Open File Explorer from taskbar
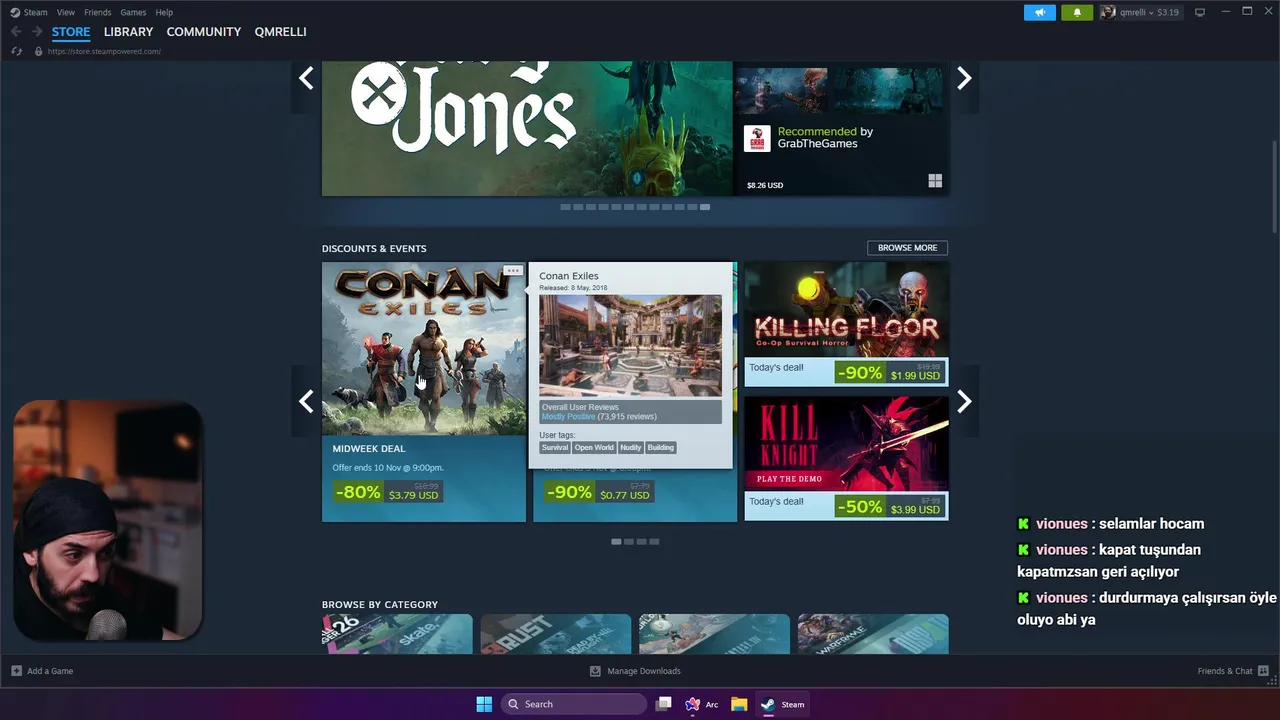 [739, 704]
